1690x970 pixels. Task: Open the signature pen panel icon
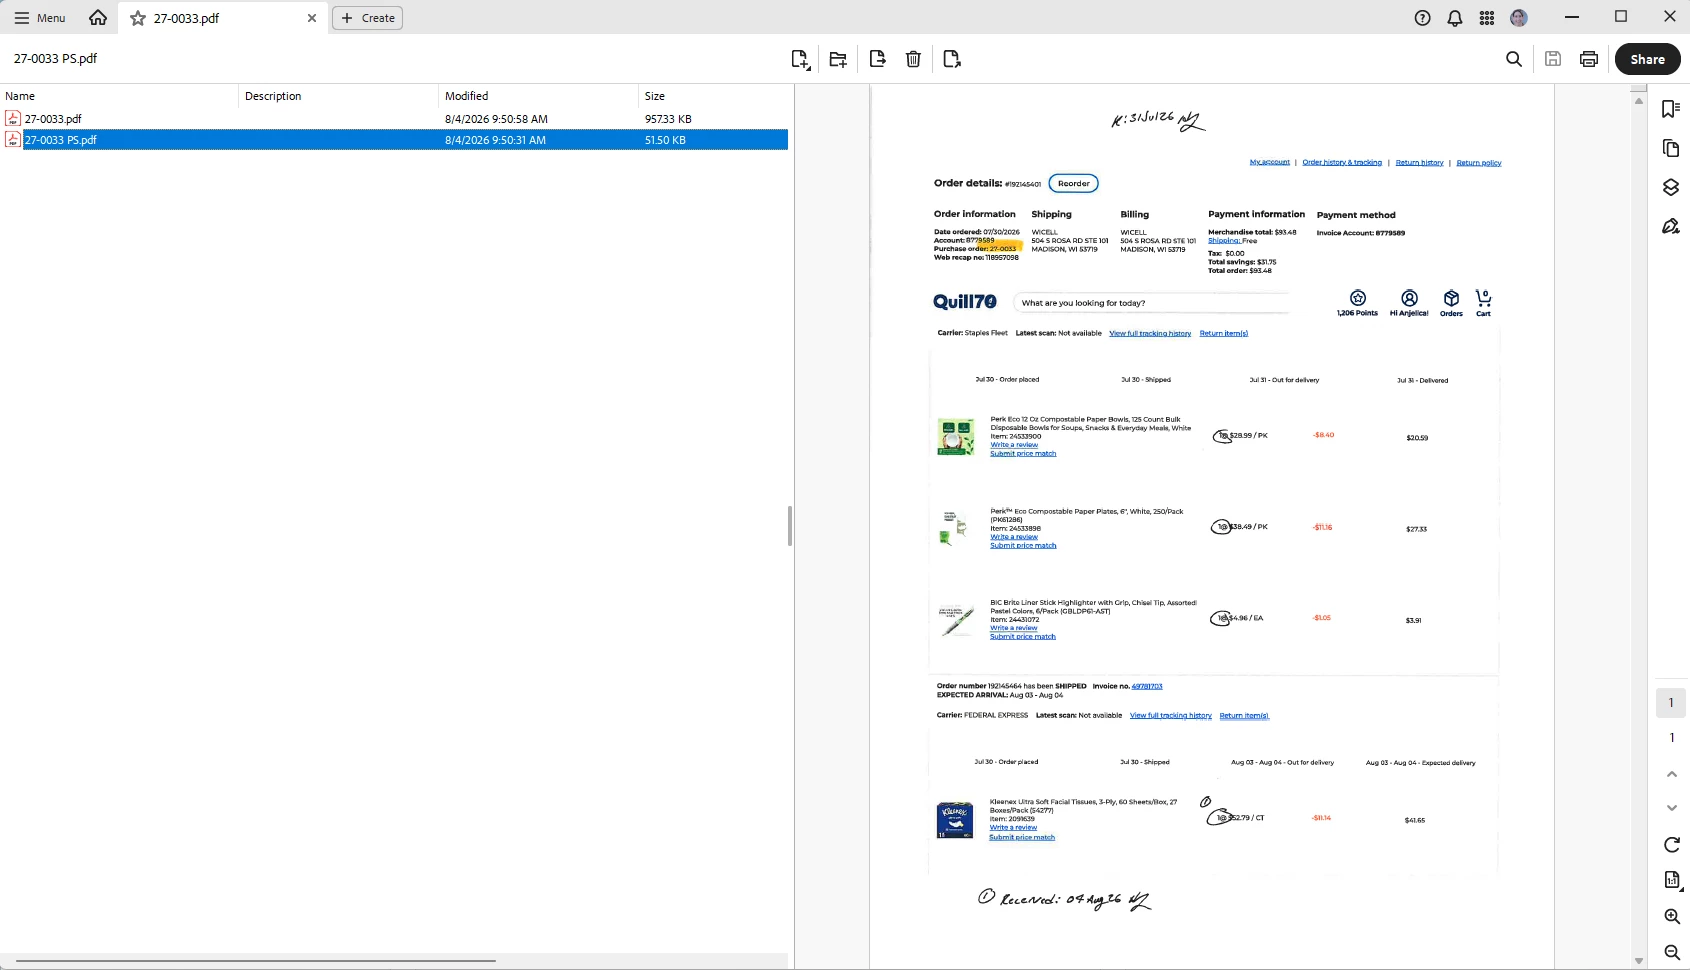(x=1670, y=226)
